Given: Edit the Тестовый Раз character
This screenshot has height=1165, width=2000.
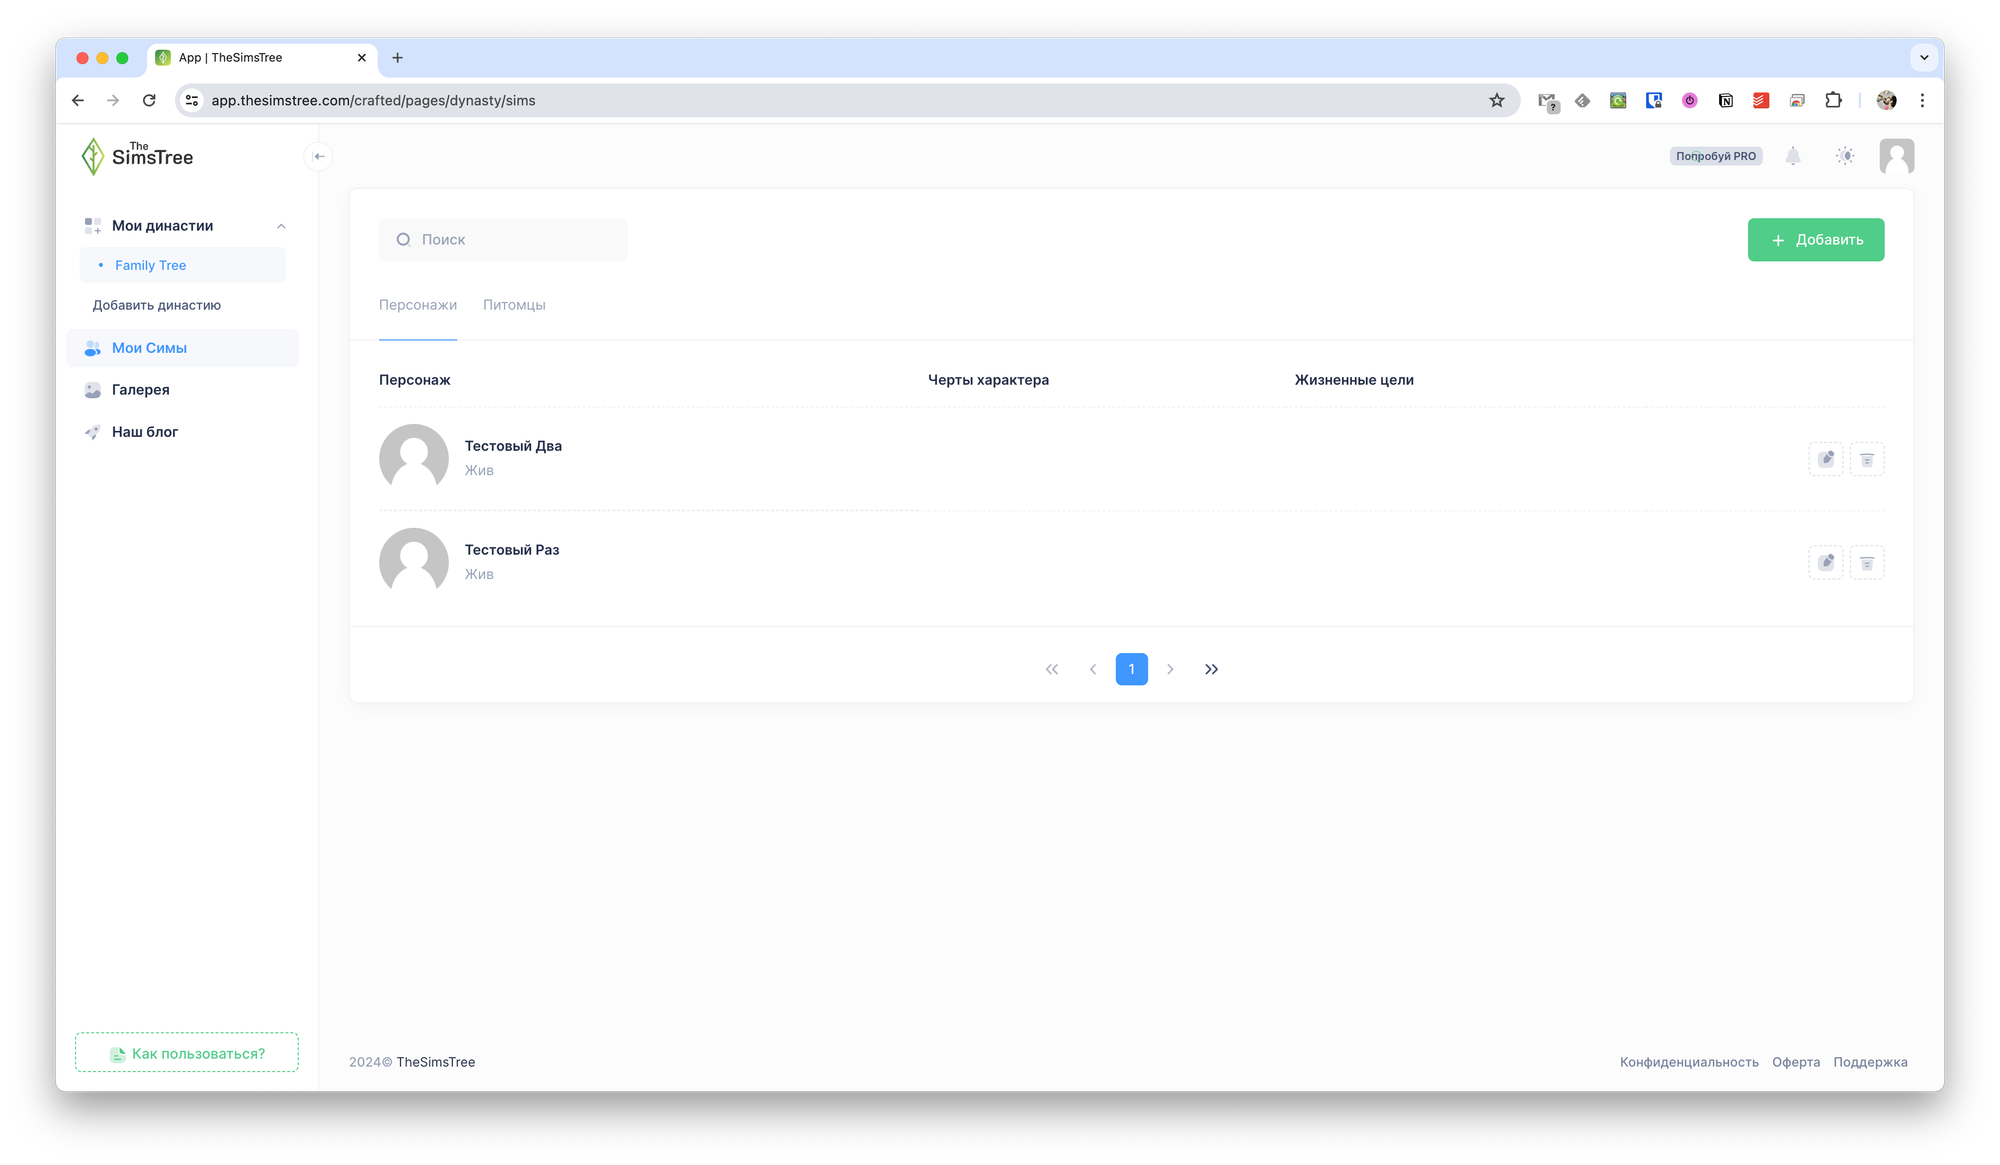Looking at the screenshot, I should 1825,563.
